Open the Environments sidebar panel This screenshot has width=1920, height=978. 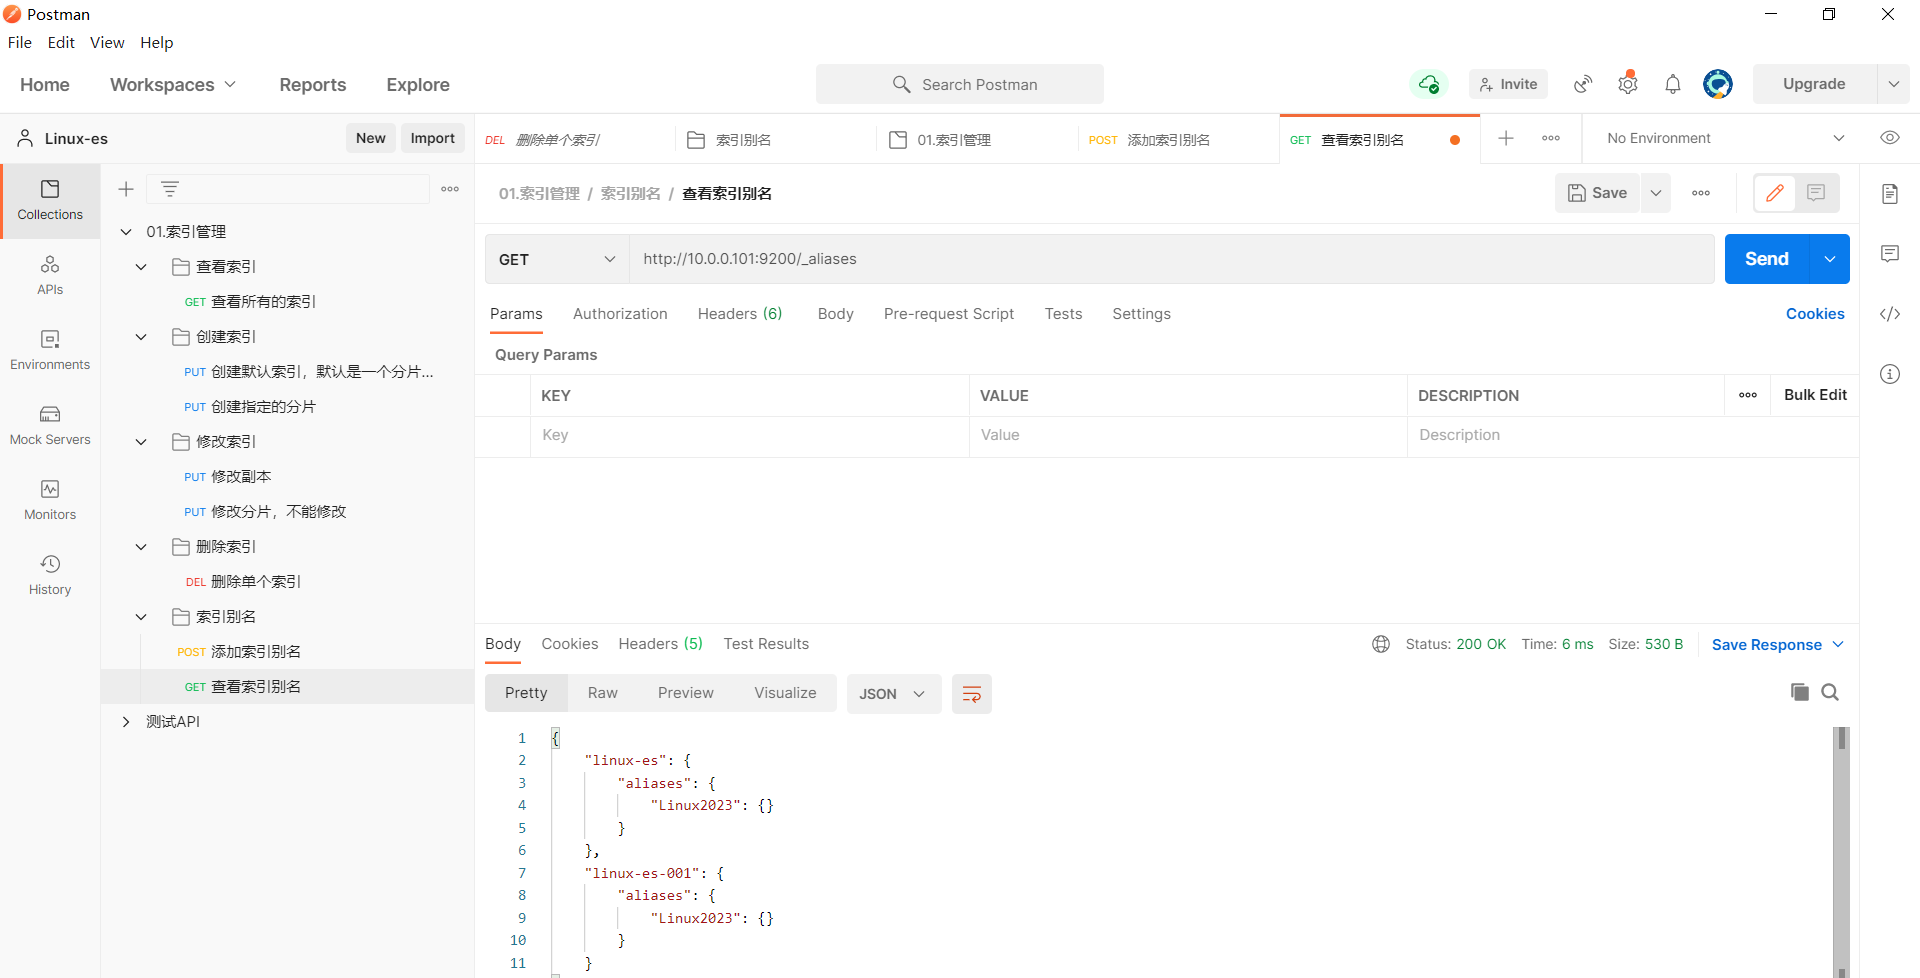50,351
